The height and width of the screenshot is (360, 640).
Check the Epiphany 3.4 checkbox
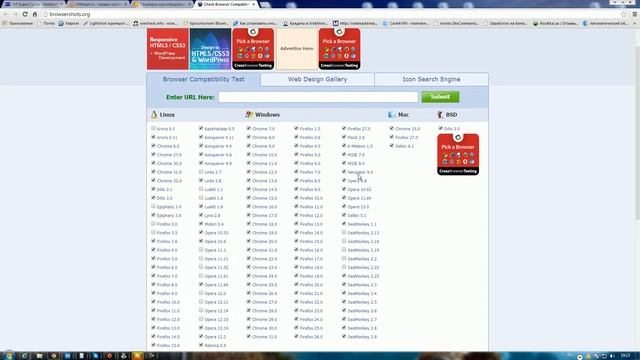153,206
